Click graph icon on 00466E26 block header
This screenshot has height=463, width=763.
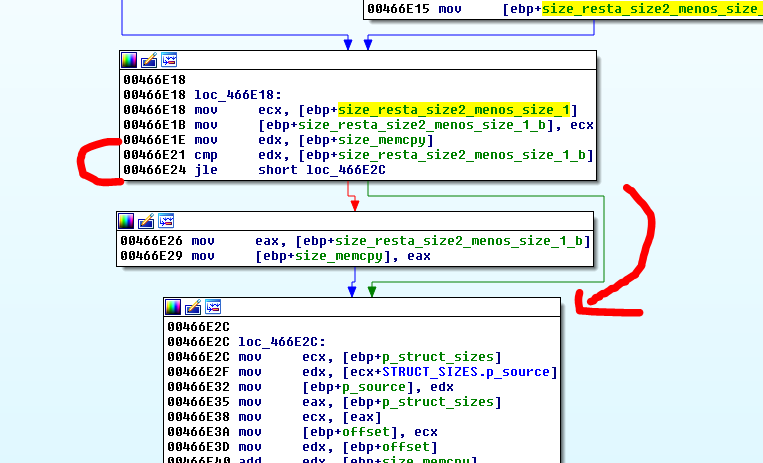coord(166,221)
